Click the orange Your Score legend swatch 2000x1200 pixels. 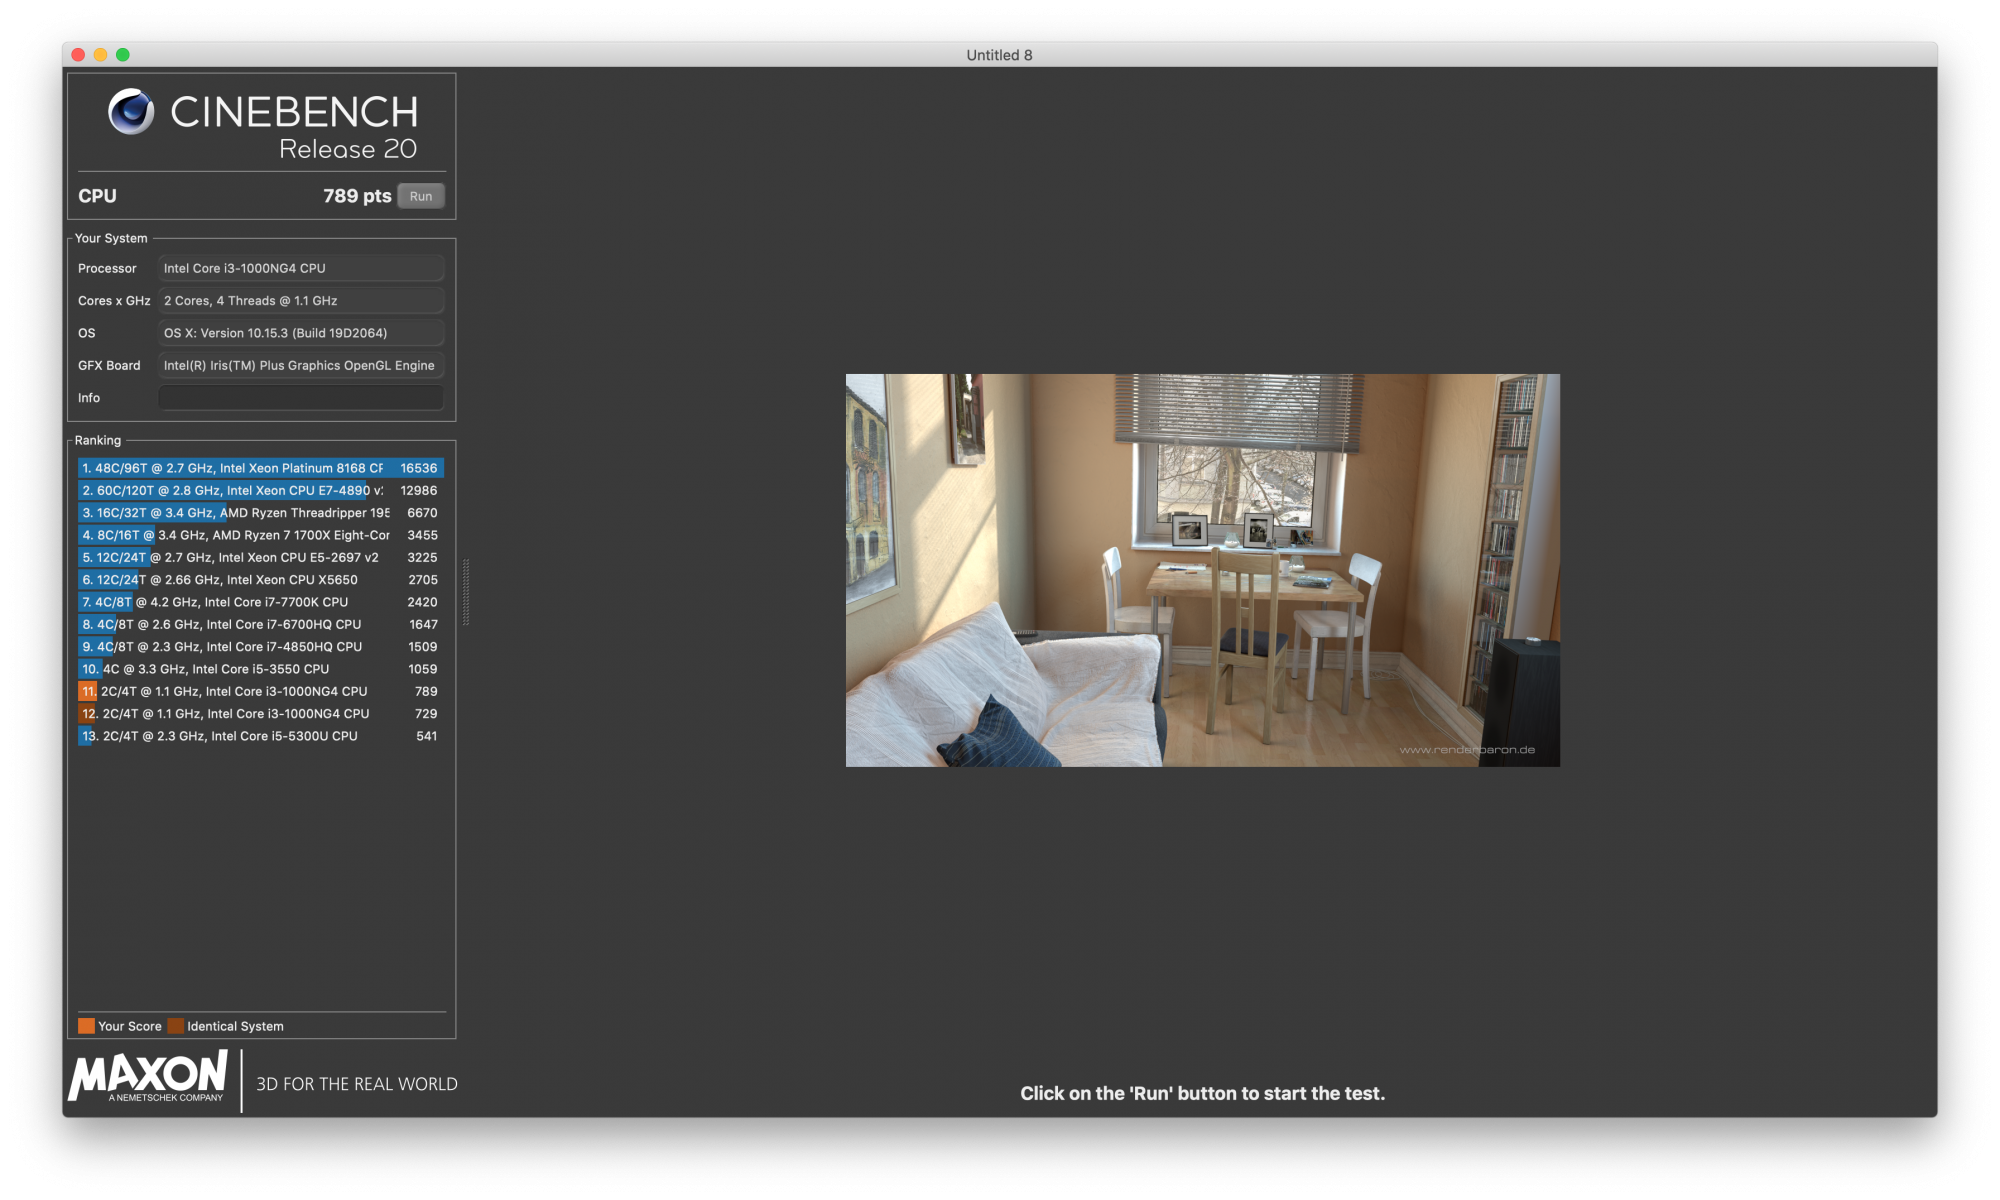coord(86,1026)
